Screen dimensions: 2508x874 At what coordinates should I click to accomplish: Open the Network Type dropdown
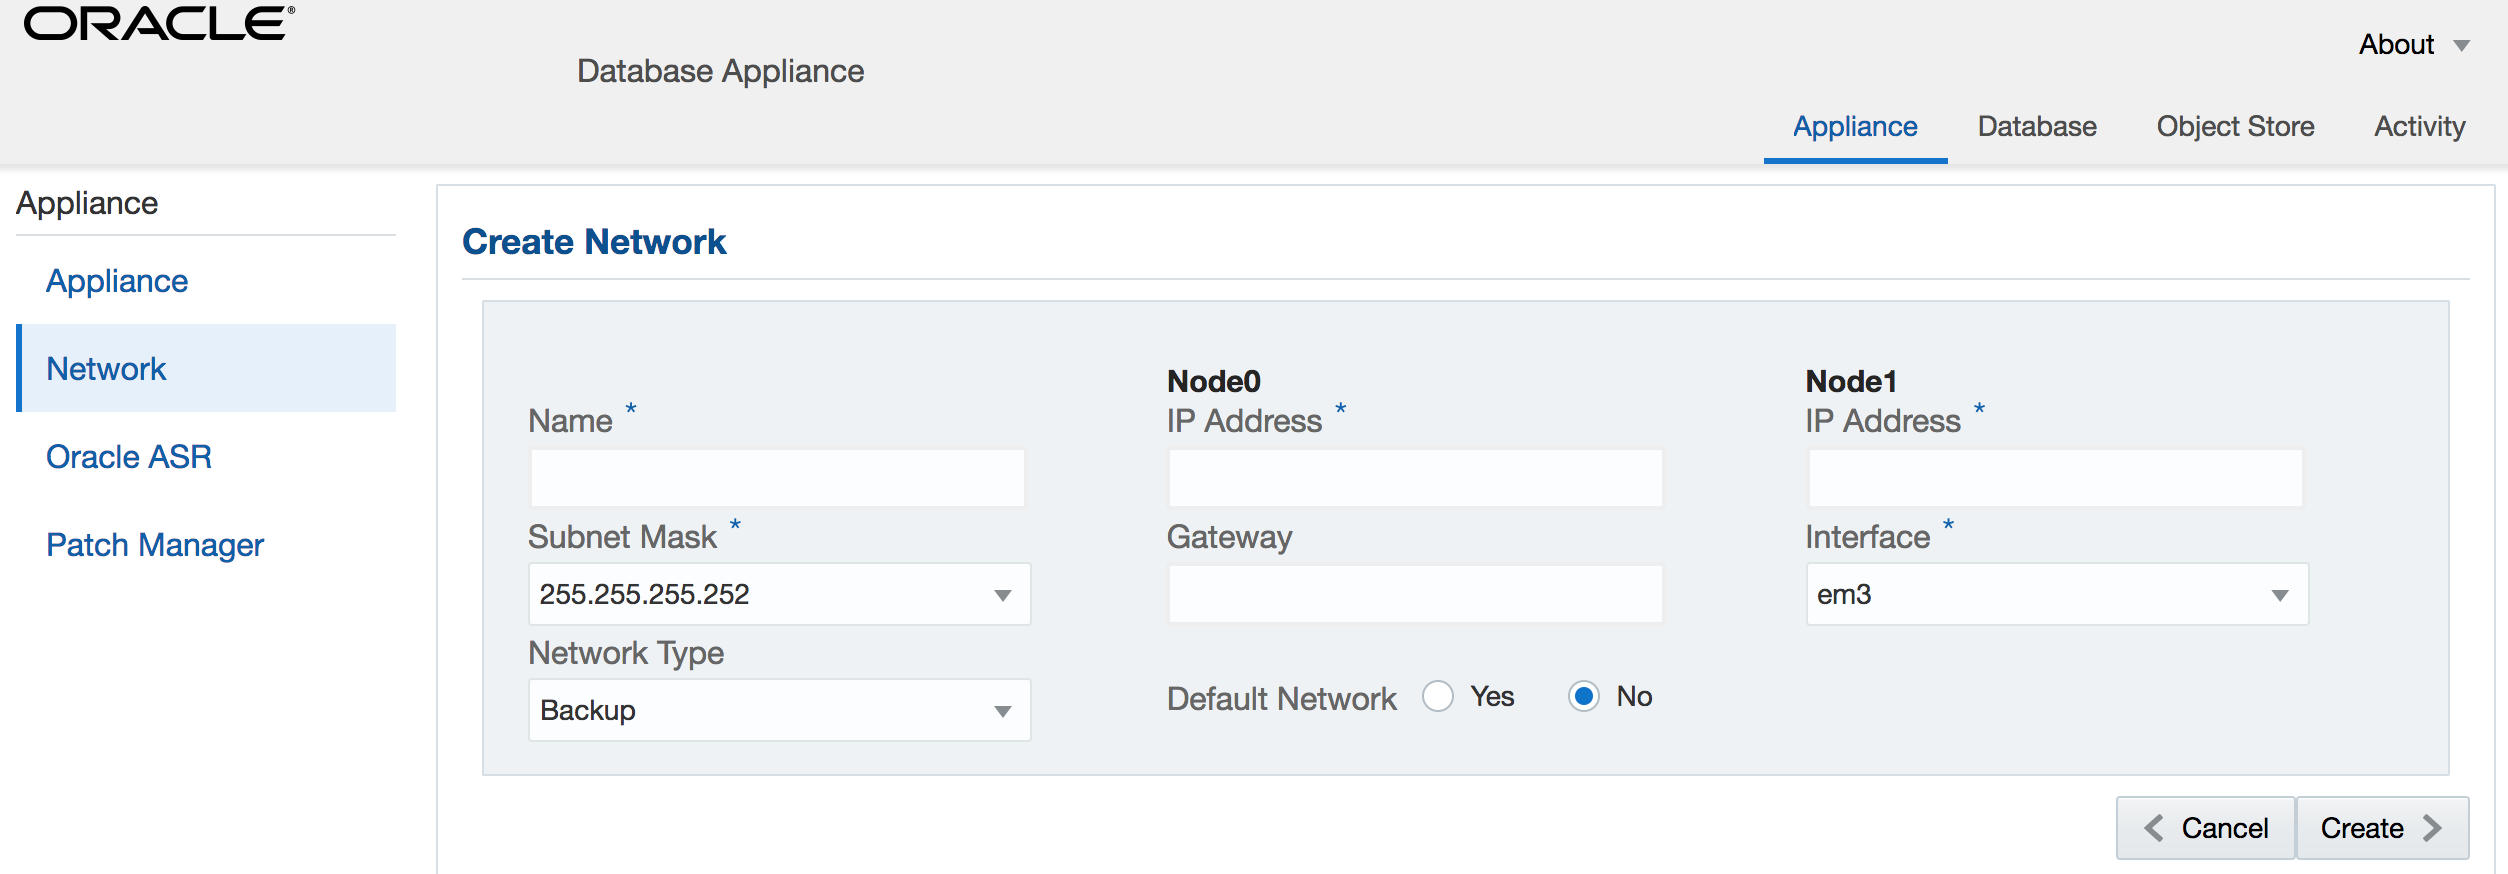coord(779,710)
